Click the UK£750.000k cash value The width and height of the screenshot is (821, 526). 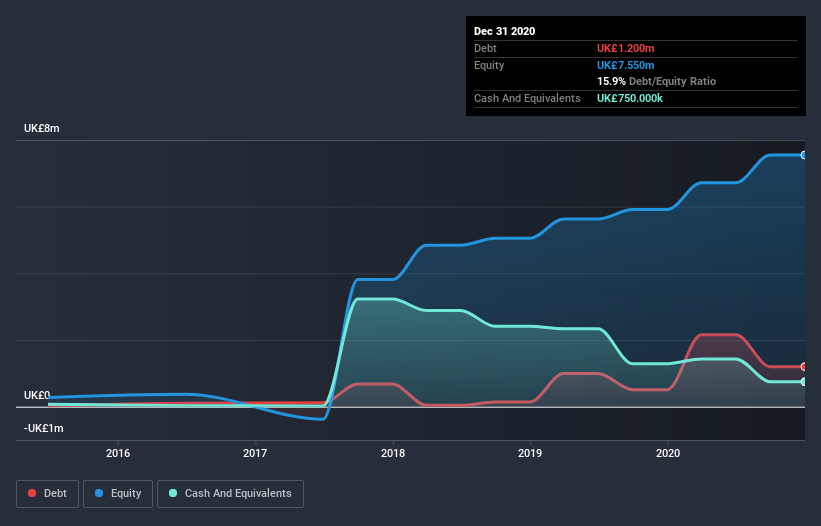(630, 98)
